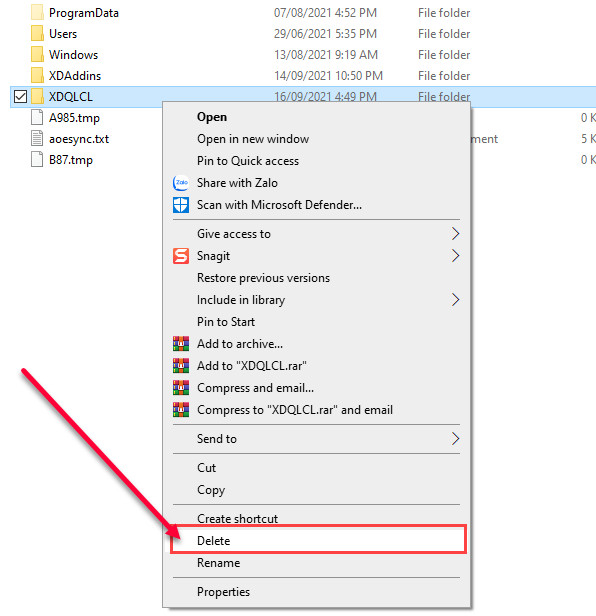Click WinRAR icon beside Add to "XDQLCL.rar"
The image size is (596, 616).
(181, 366)
